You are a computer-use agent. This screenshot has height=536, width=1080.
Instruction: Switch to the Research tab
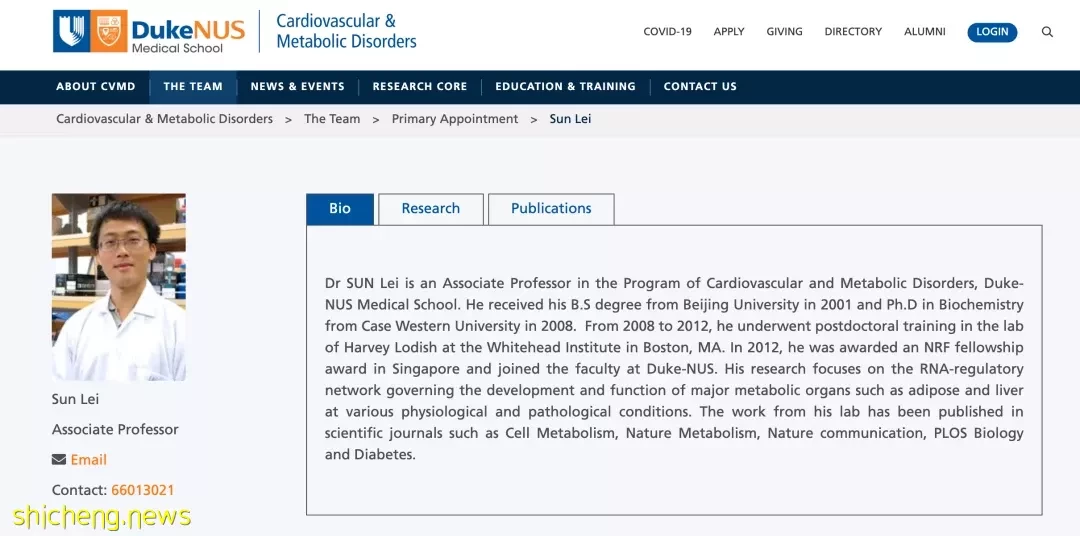pyautogui.click(x=431, y=209)
